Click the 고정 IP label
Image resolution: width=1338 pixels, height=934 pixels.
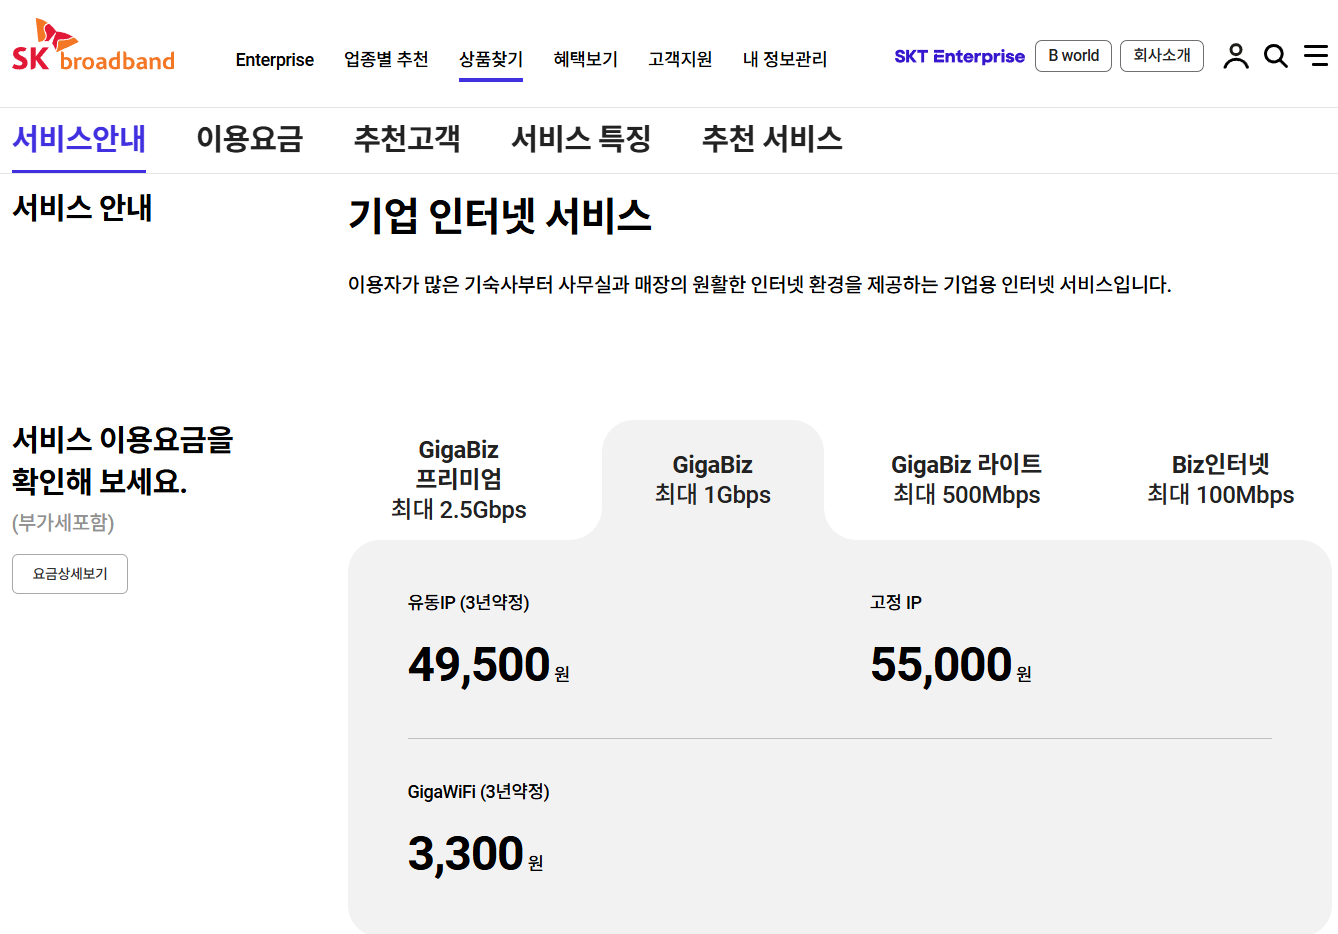click(x=896, y=603)
